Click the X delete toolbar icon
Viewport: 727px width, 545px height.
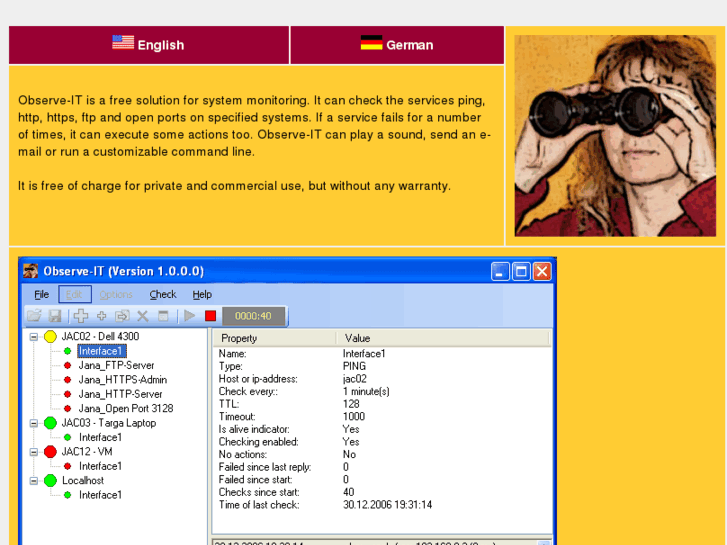[142, 316]
